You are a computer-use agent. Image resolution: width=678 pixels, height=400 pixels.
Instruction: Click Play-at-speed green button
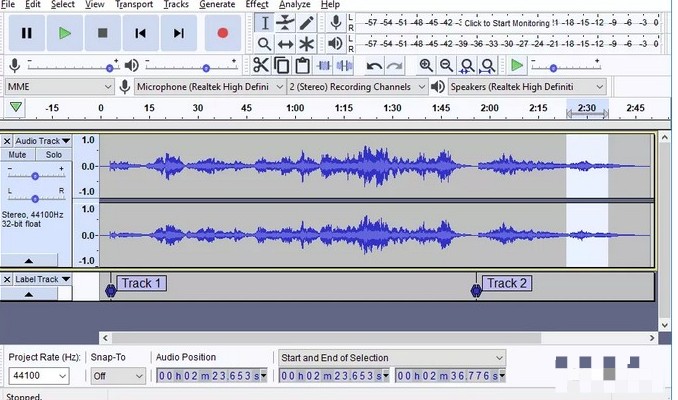coord(517,66)
